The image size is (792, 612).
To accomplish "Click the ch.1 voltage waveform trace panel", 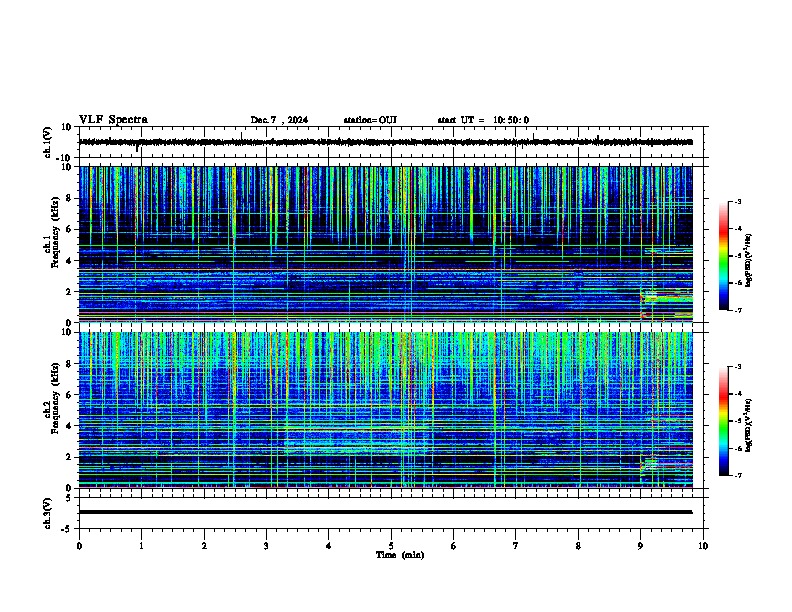I will [393, 142].
